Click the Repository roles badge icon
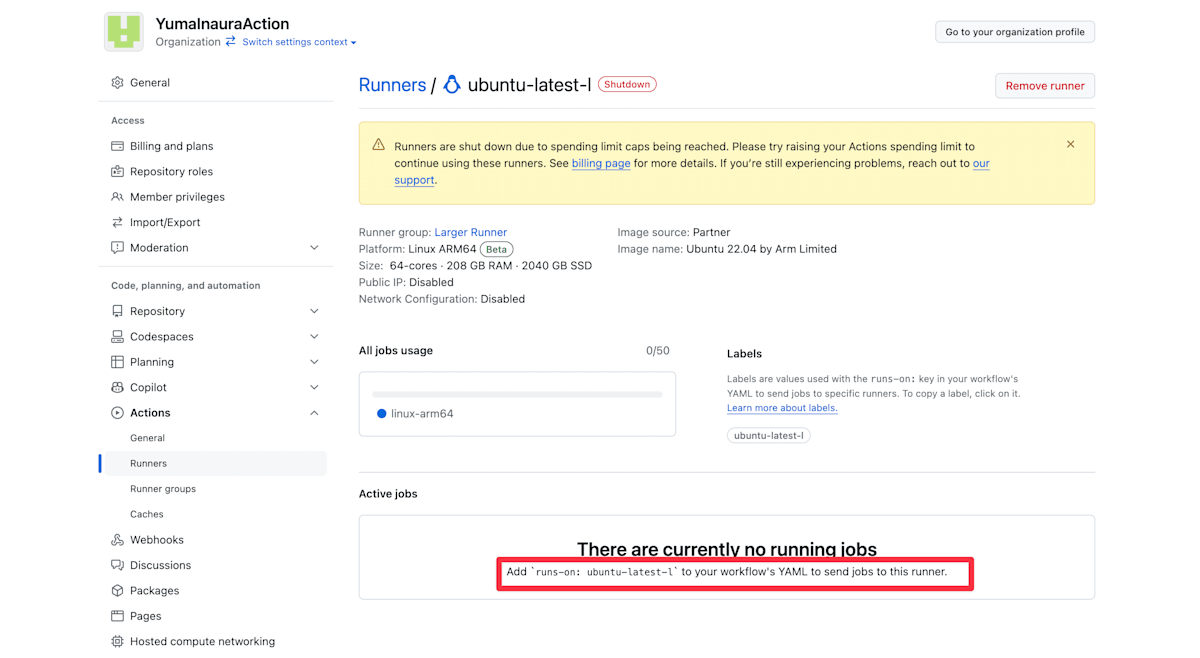 tap(117, 172)
